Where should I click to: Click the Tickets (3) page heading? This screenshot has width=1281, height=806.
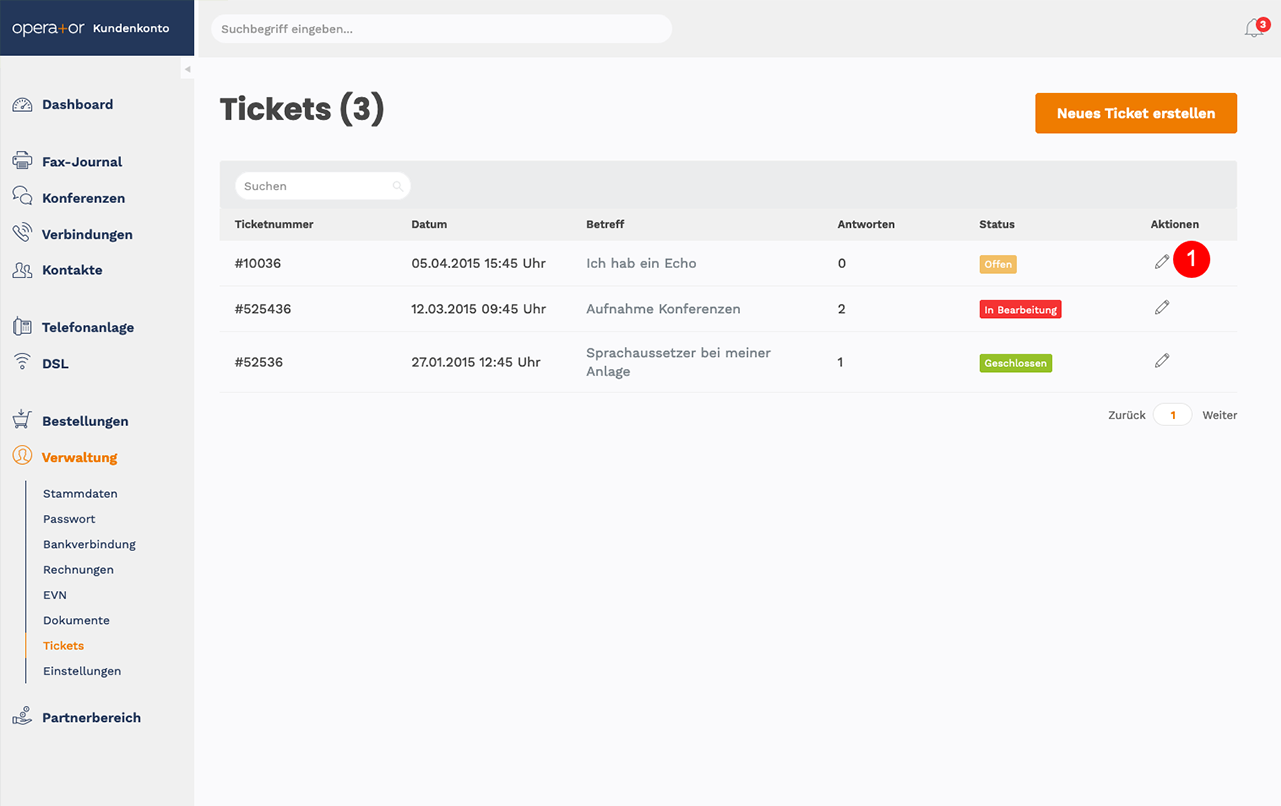[302, 109]
